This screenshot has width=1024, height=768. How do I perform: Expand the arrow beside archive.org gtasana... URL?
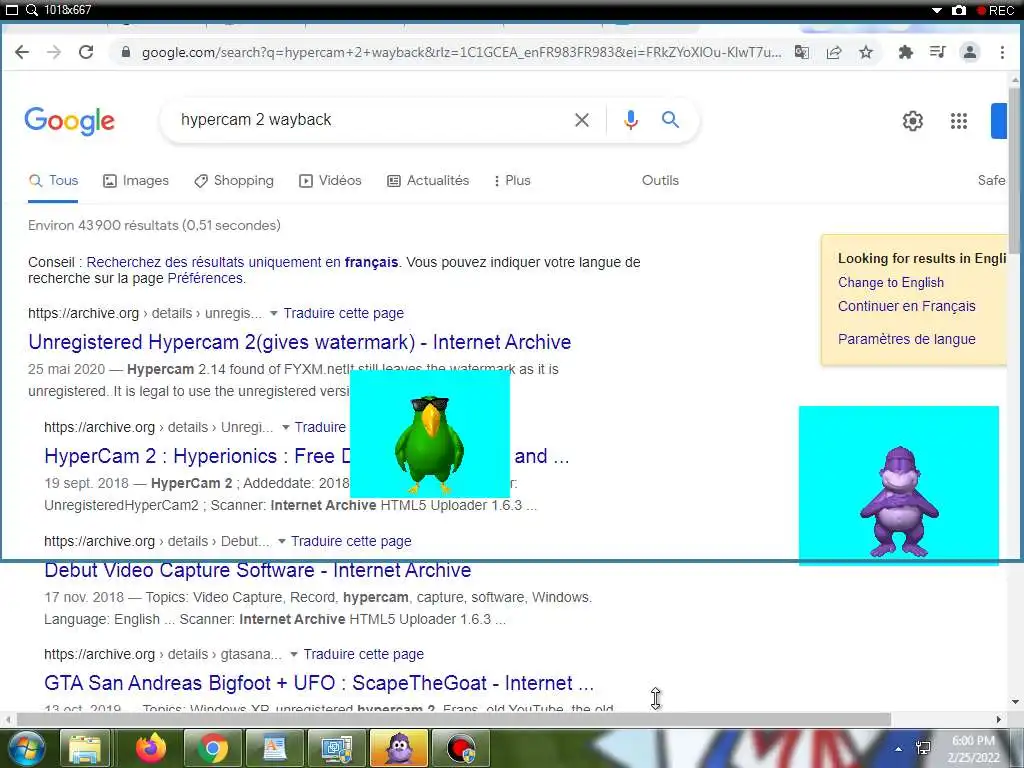click(294, 654)
